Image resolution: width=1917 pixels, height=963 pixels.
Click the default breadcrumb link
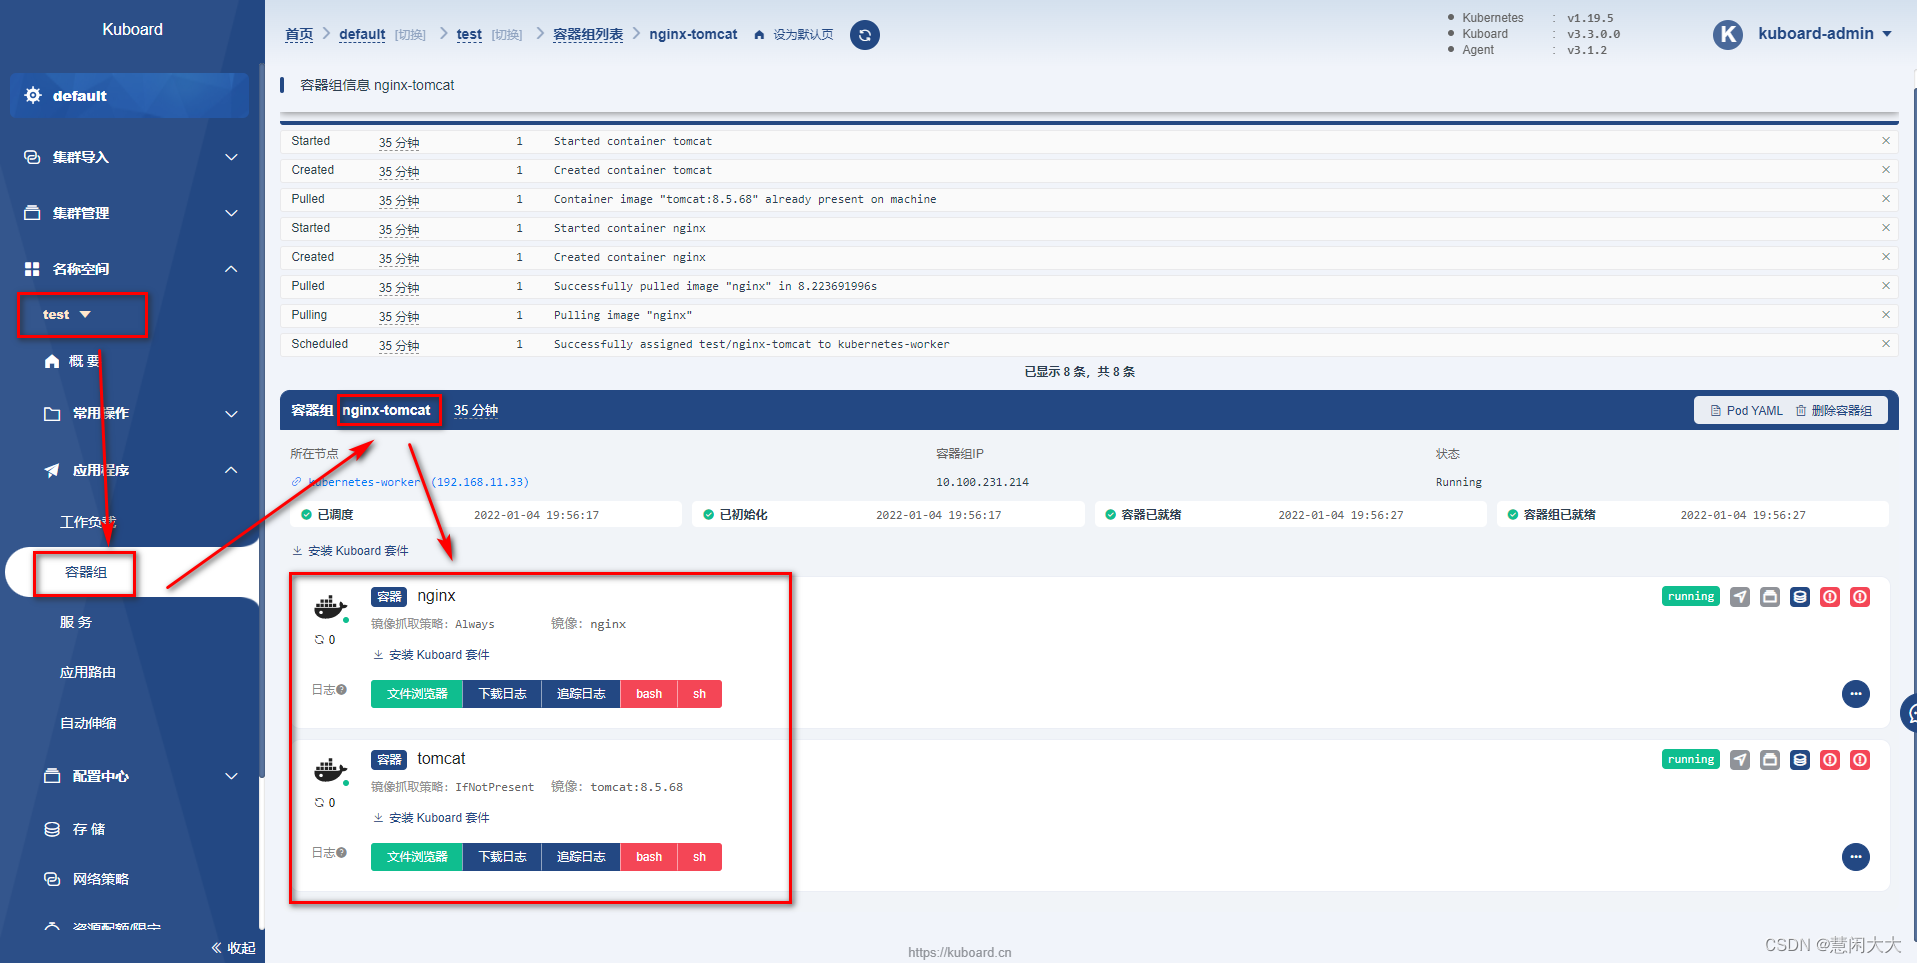pyautogui.click(x=362, y=34)
